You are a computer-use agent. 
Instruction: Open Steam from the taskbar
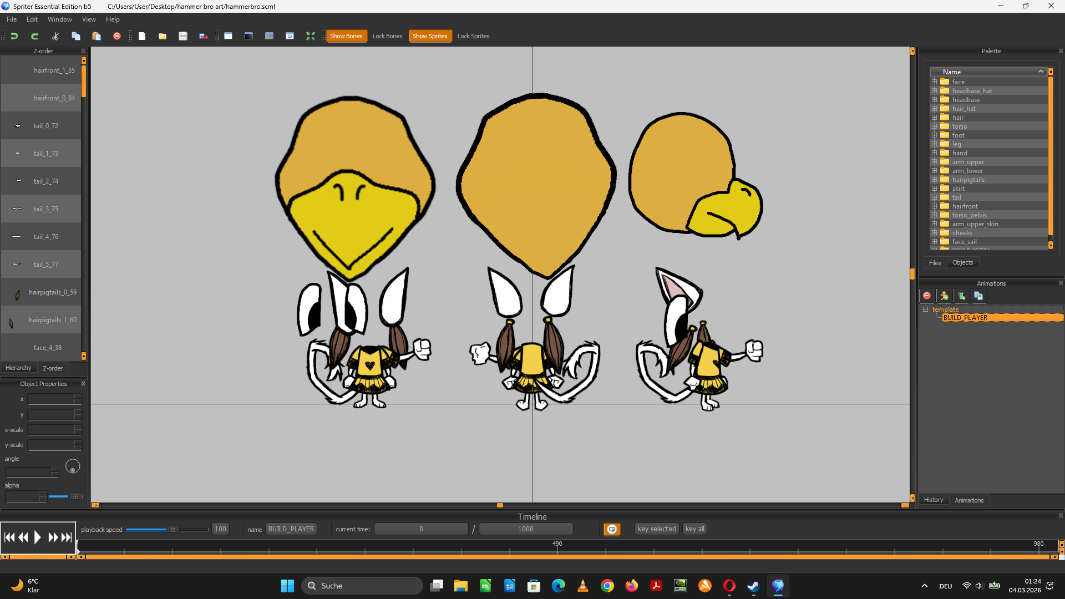tap(753, 585)
